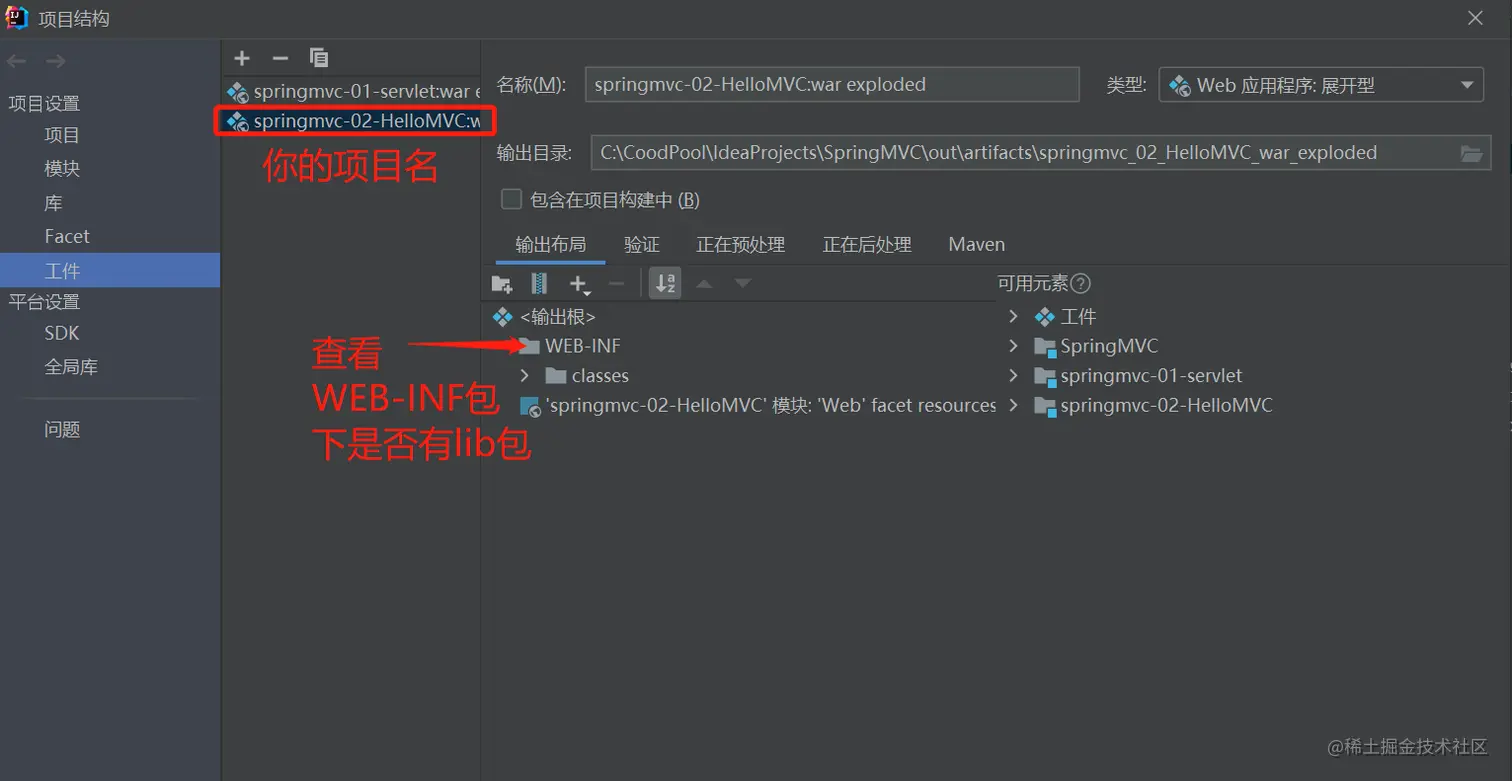Toggle 包含在项目构建中 checkbox
This screenshot has width=1512, height=781.
click(x=511, y=199)
